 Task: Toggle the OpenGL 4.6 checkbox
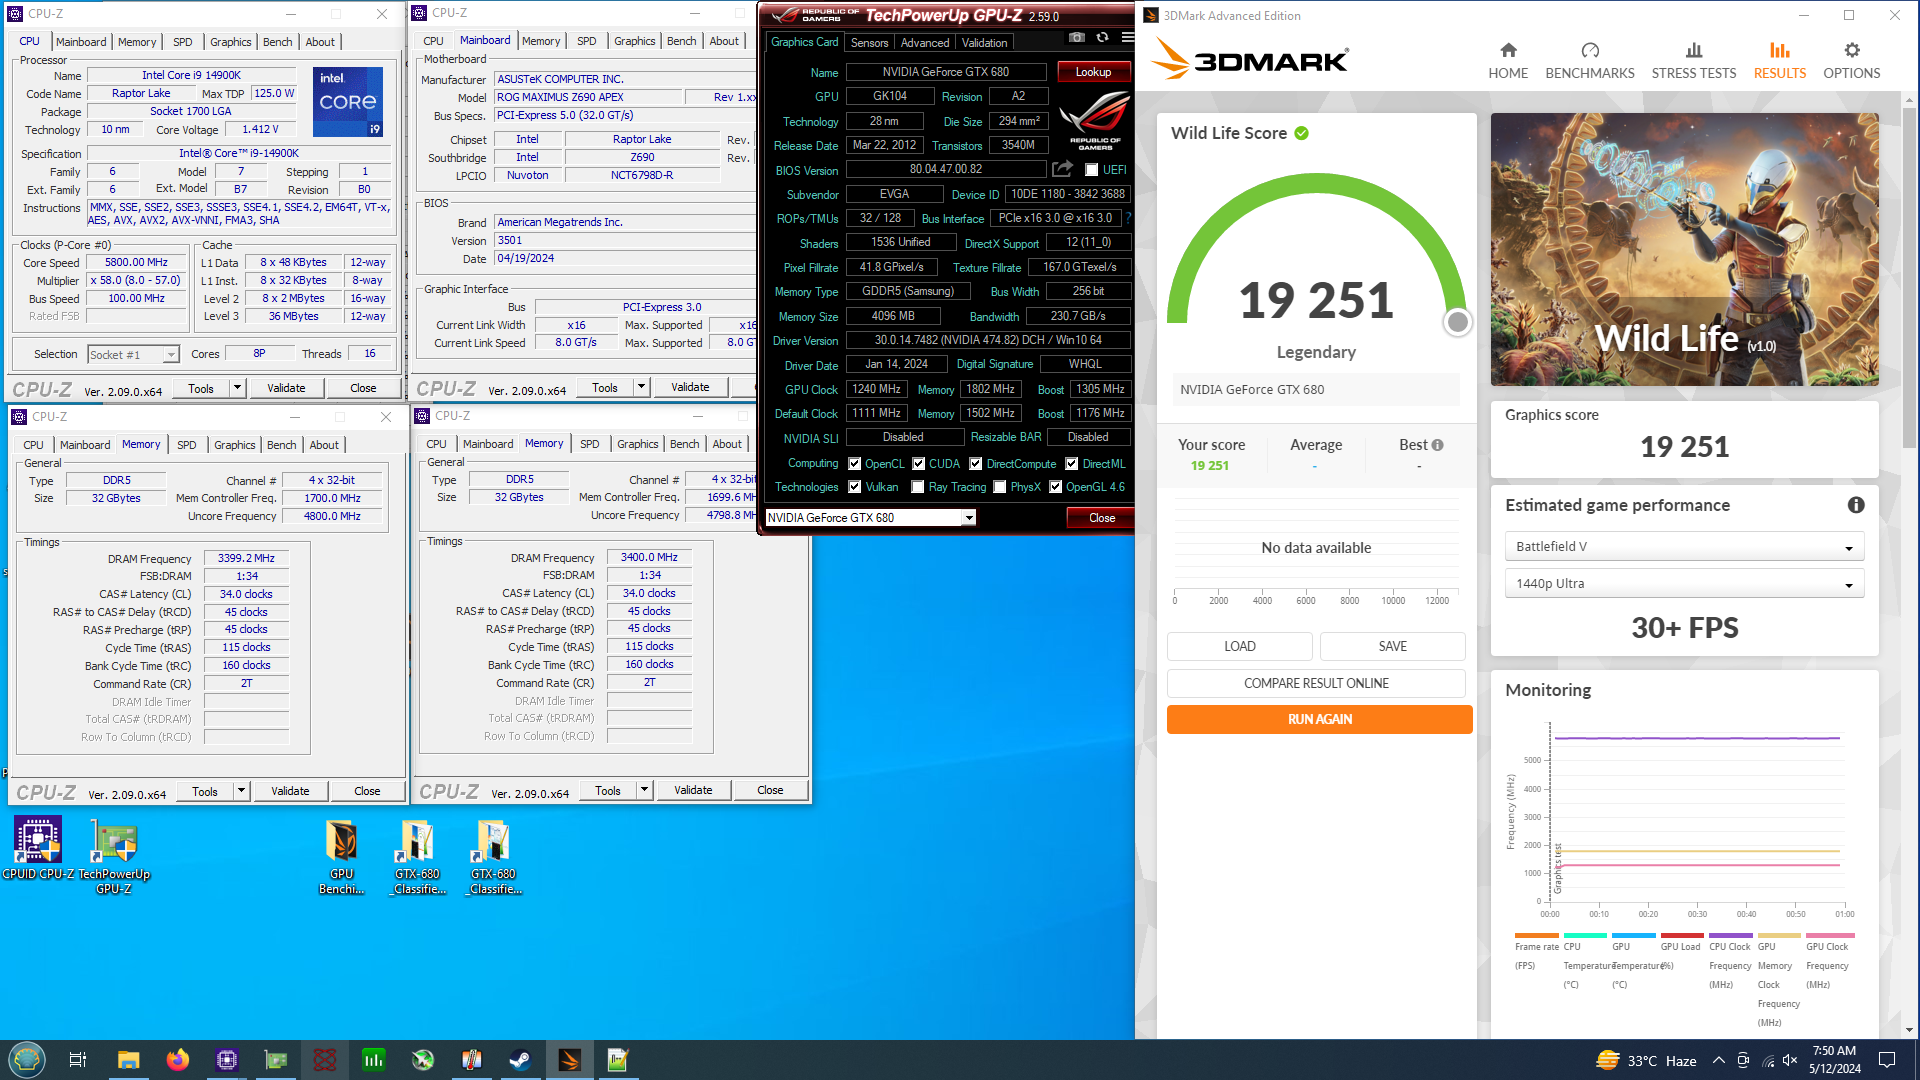(1055, 487)
